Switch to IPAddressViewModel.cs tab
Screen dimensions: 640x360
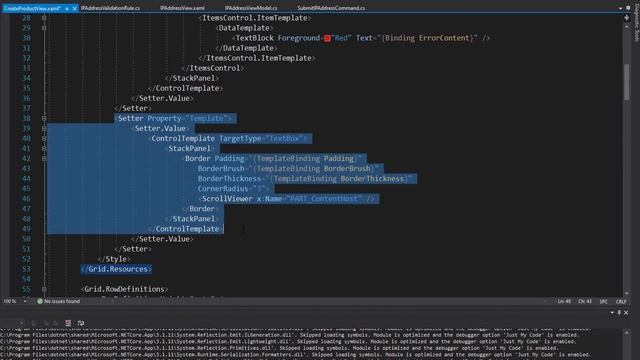(x=251, y=8)
